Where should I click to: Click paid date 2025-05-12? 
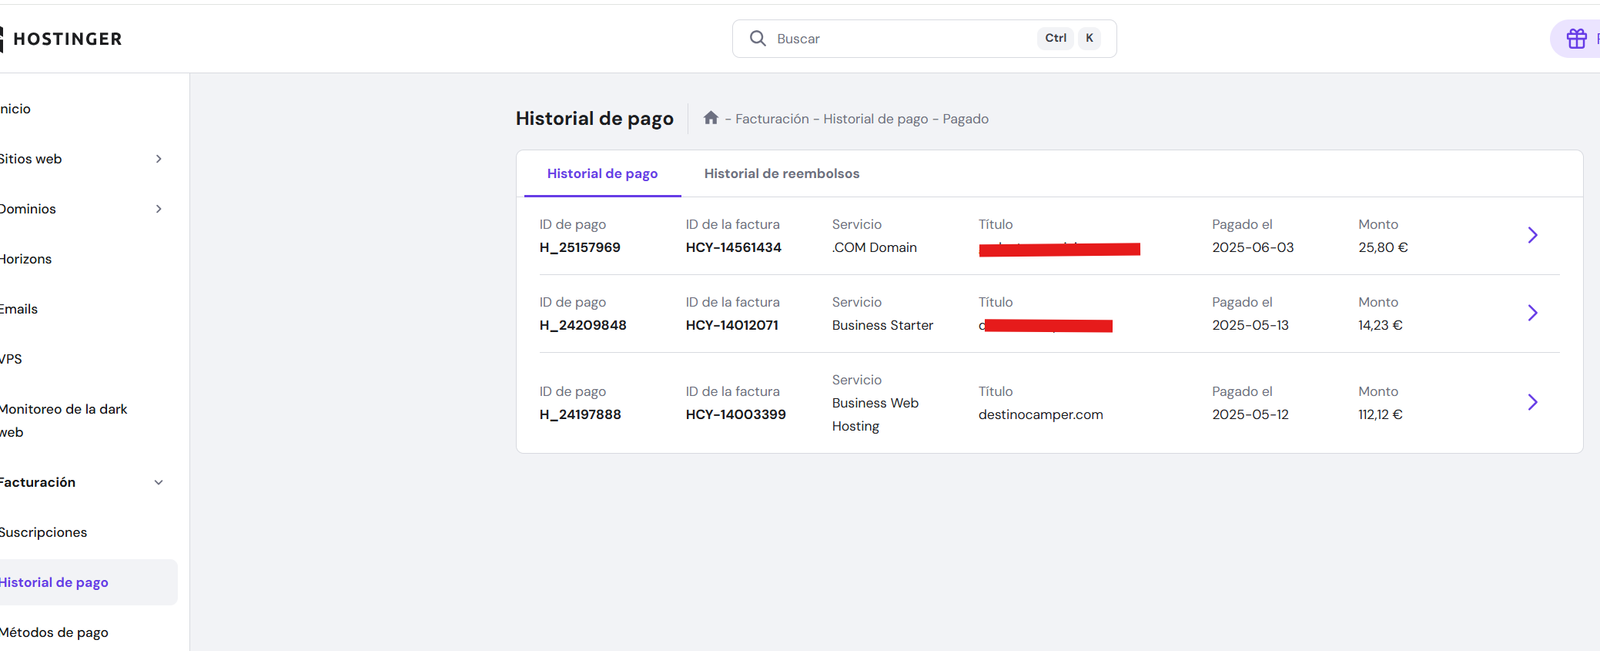tap(1250, 414)
